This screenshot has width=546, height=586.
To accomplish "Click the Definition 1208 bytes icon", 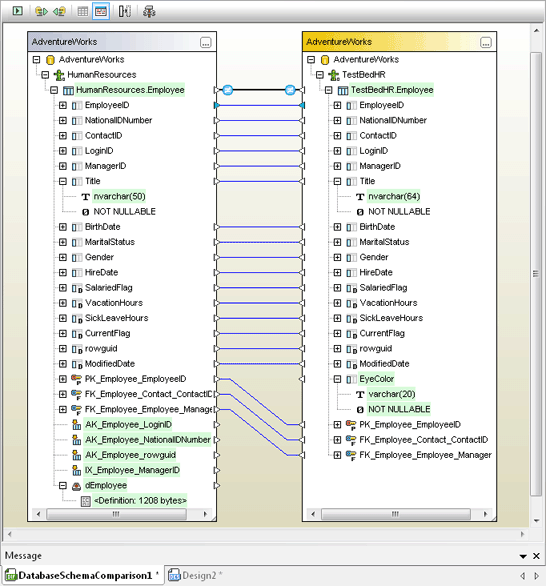I will tap(86, 501).
